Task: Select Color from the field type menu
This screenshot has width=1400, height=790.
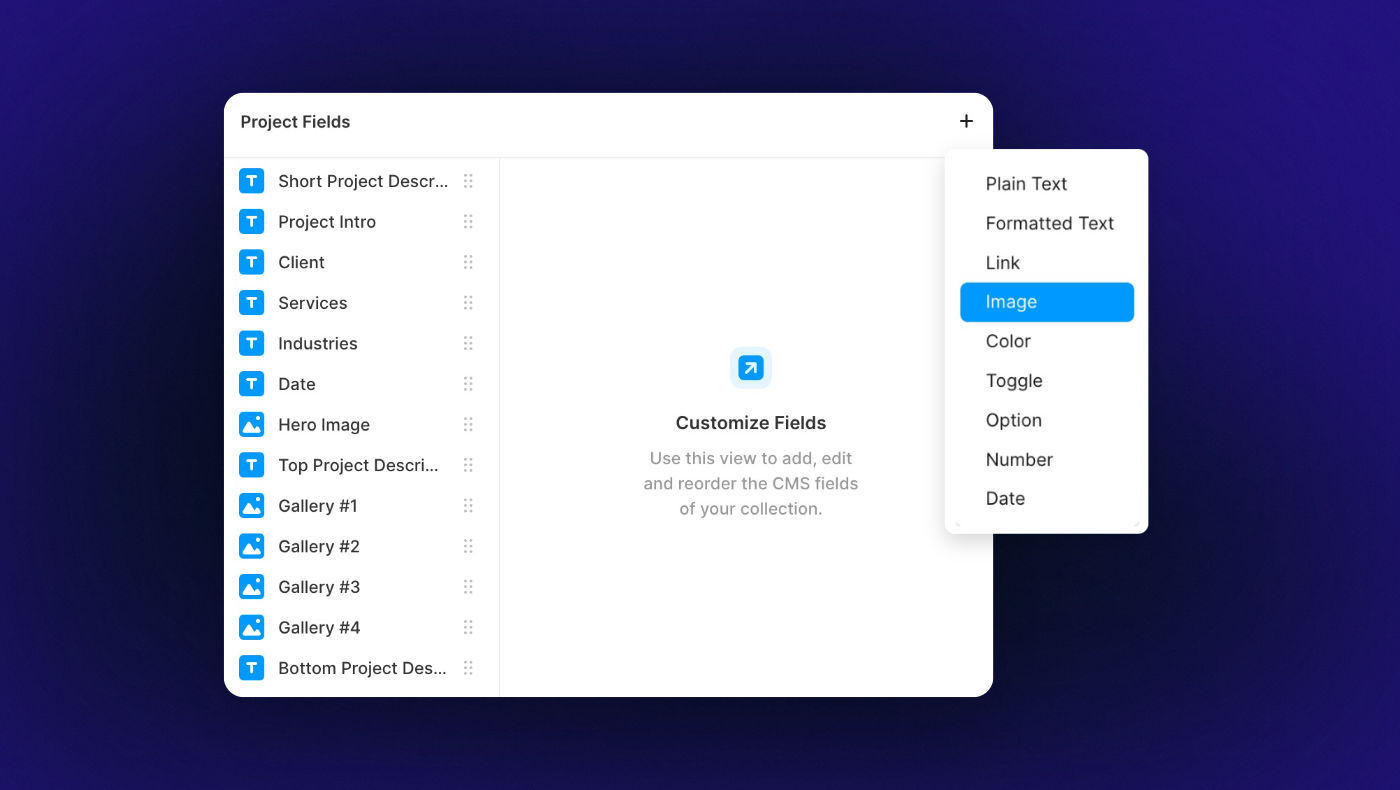Action: pyautogui.click(x=1007, y=341)
